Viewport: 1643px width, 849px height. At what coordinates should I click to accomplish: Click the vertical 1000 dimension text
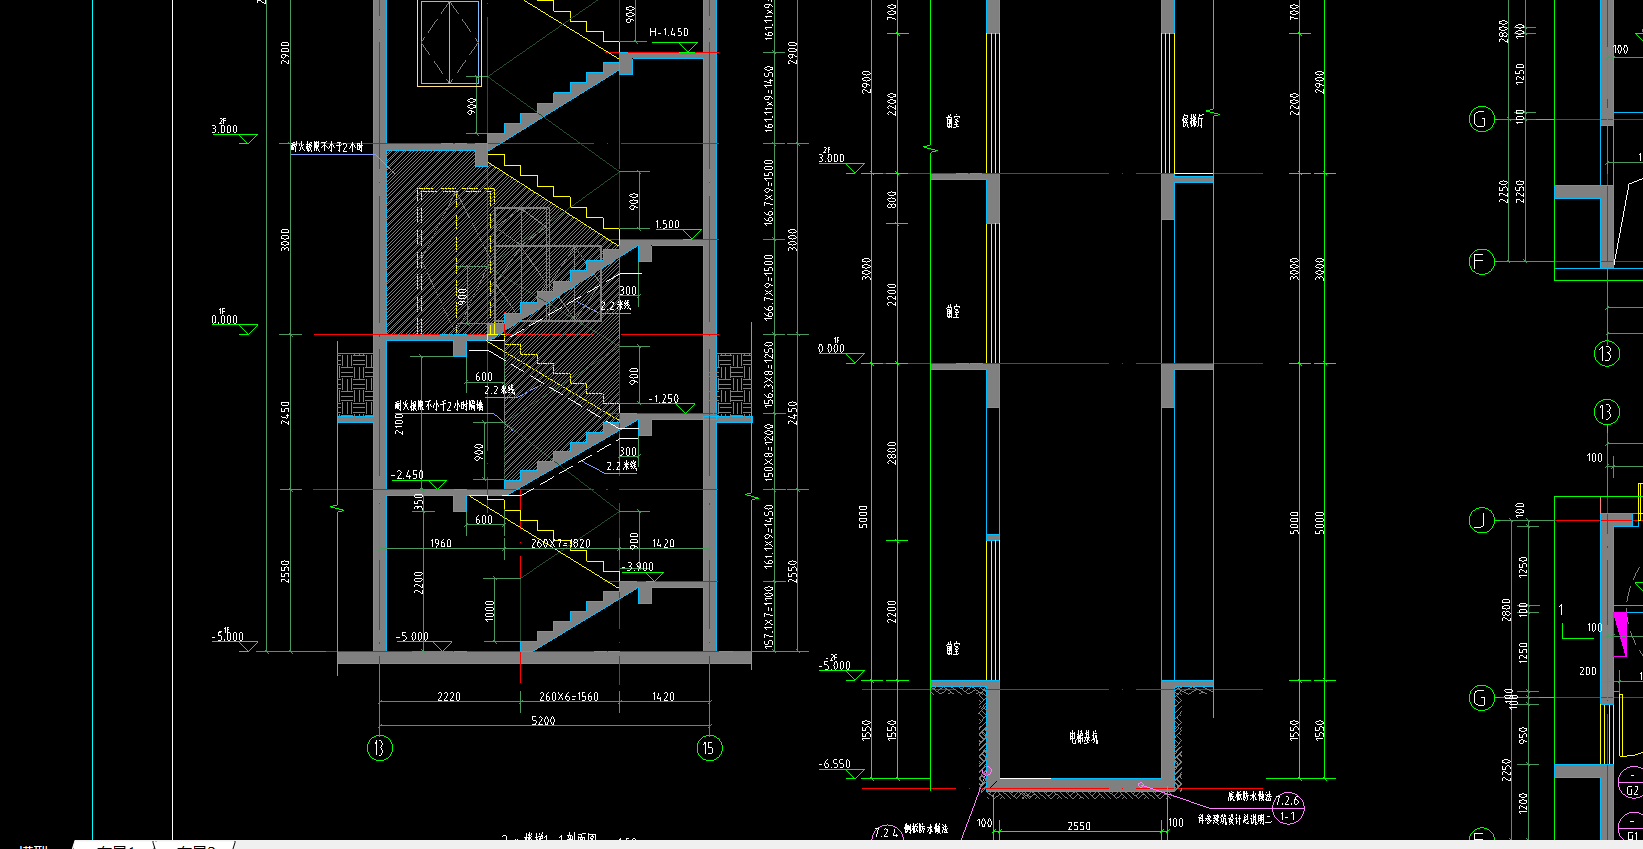[489, 611]
